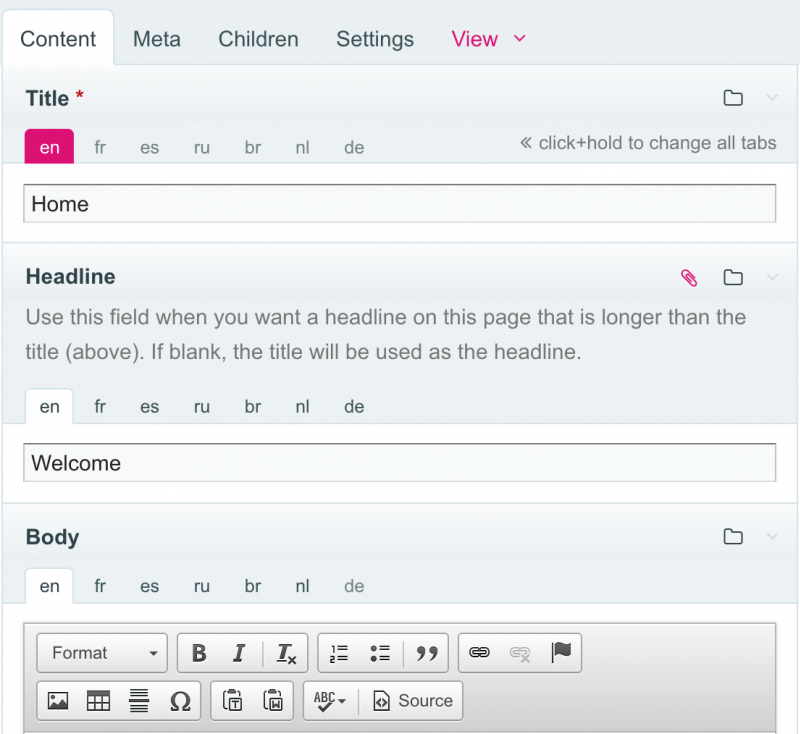
Task: Click the View link tab
Action: (474, 39)
